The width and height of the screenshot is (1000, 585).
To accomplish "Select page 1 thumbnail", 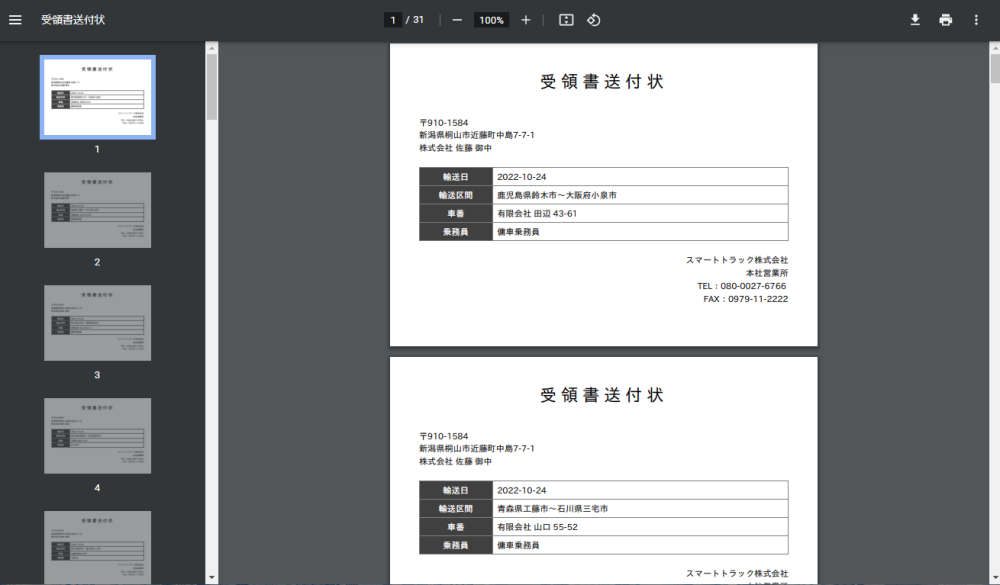I will pyautogui.click(x=97, y=97).
